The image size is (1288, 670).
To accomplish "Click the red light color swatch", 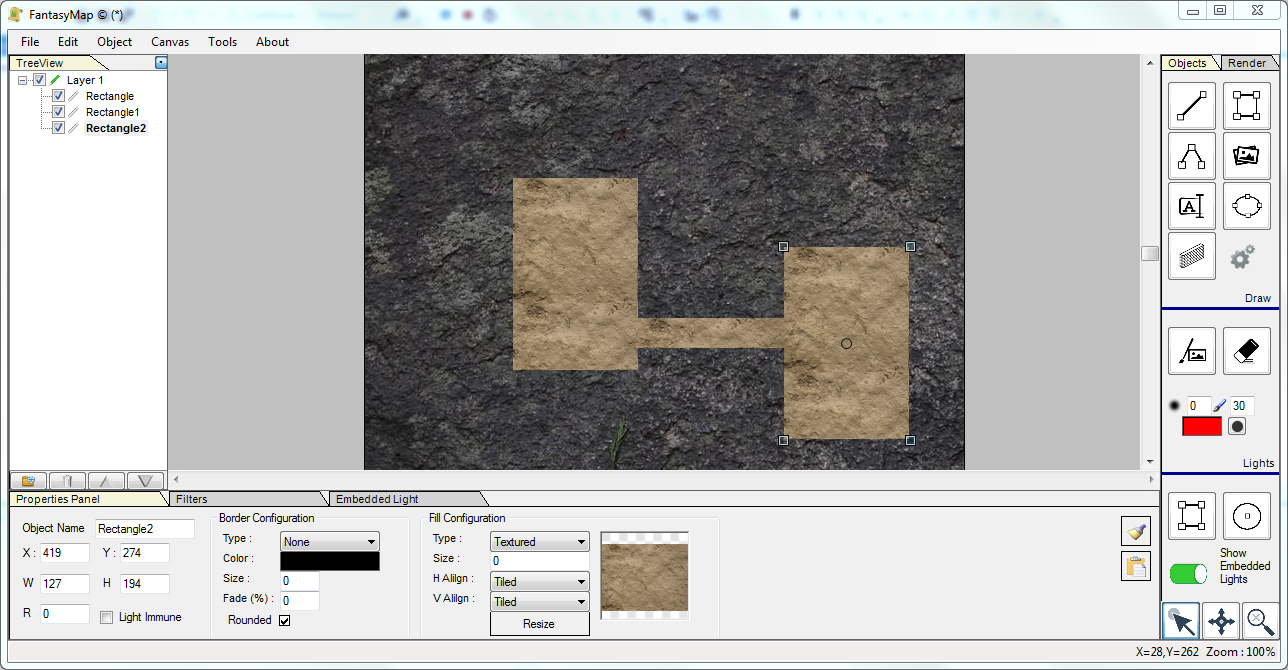I will coord(1202,426).
